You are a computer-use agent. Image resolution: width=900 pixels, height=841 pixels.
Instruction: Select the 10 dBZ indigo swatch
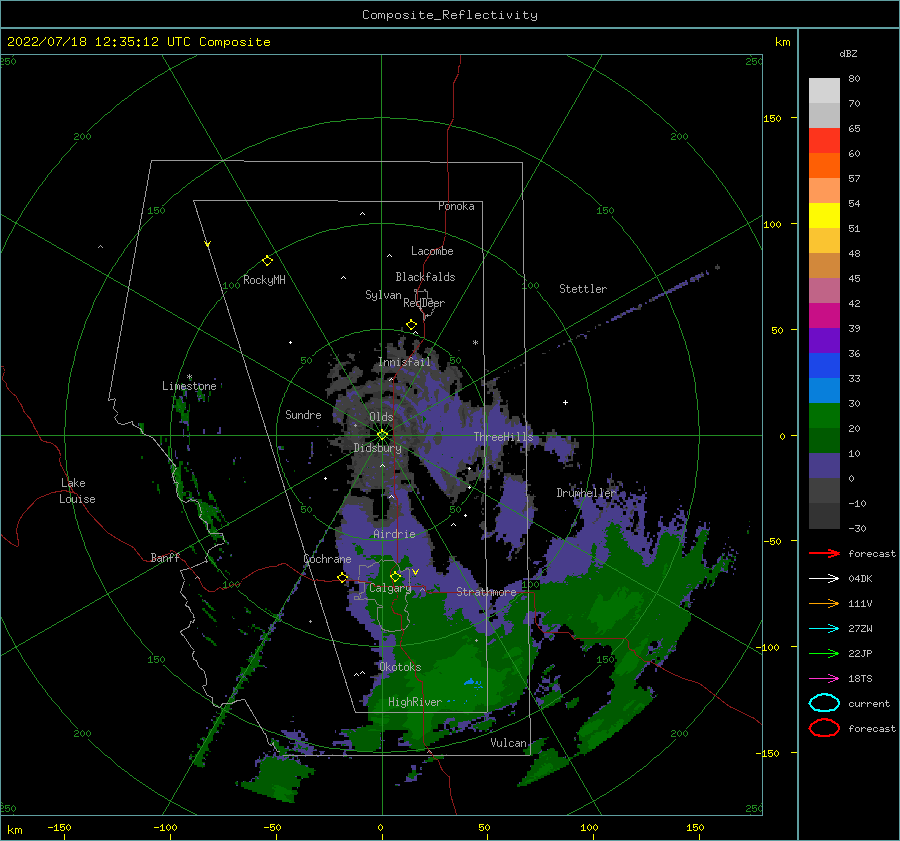click(824, 466)
